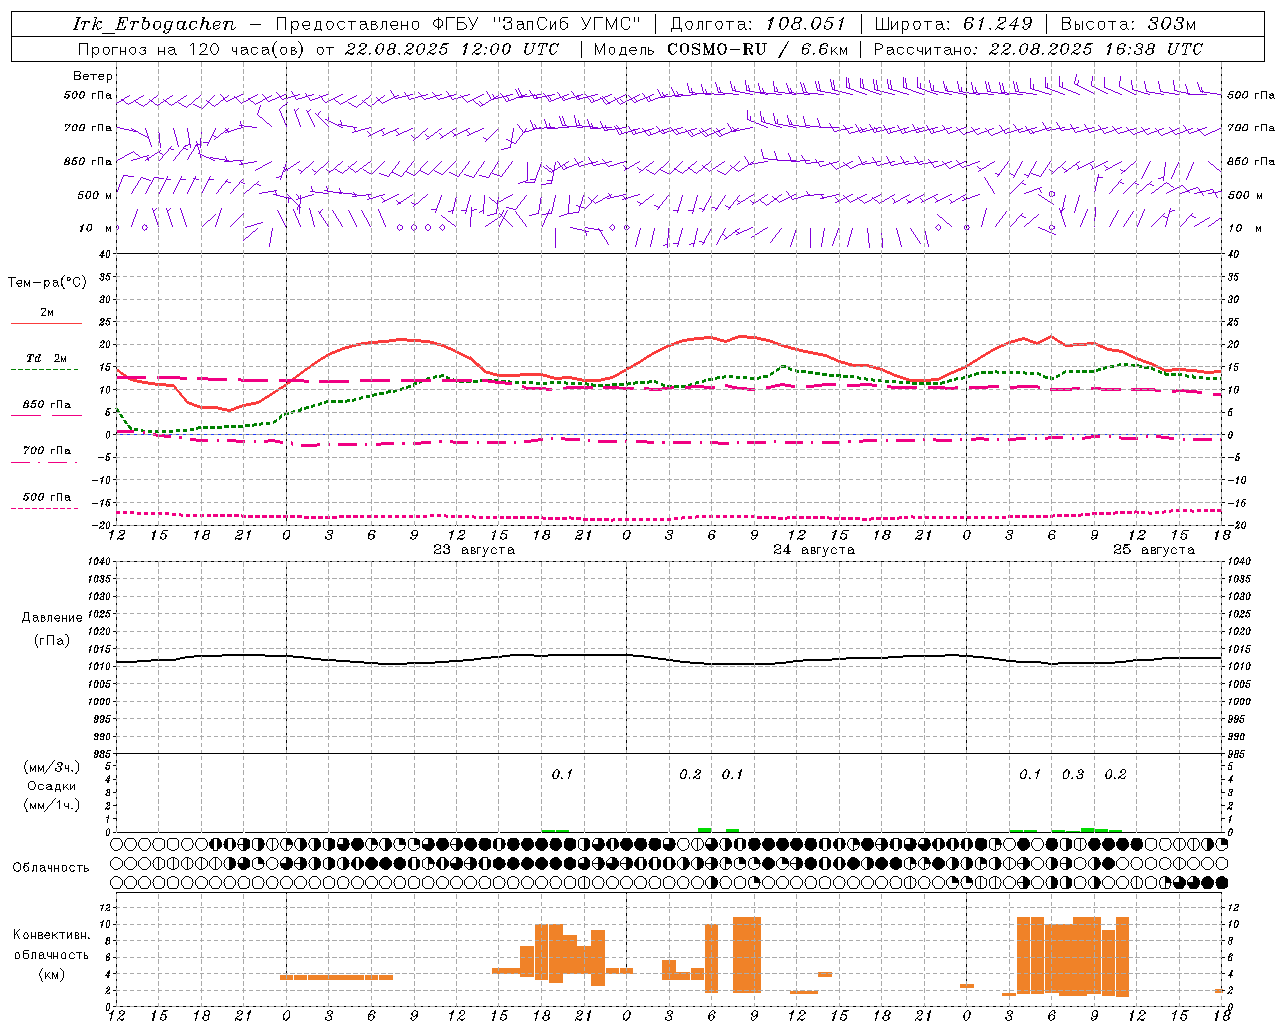This screenshot has height=1024, width=1280.
Task: Click the station name Irk_Erbogachen in header
Action: click(x=154, y=24)
